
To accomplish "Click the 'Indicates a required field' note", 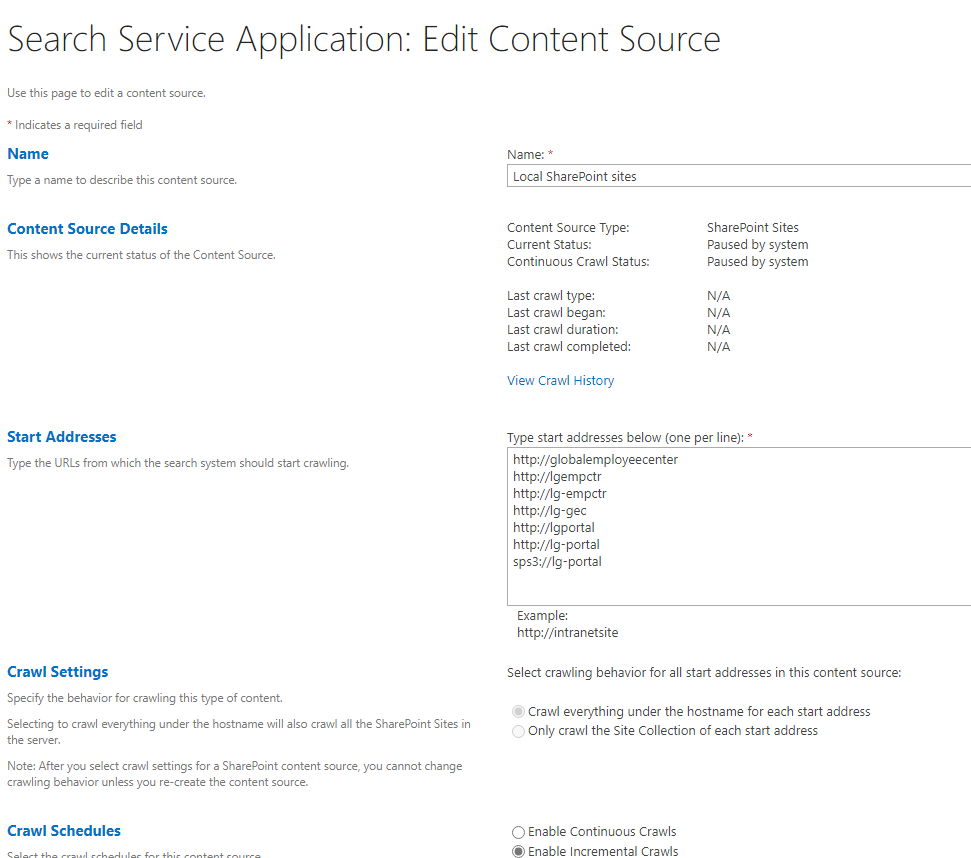I will coord(75,124).
